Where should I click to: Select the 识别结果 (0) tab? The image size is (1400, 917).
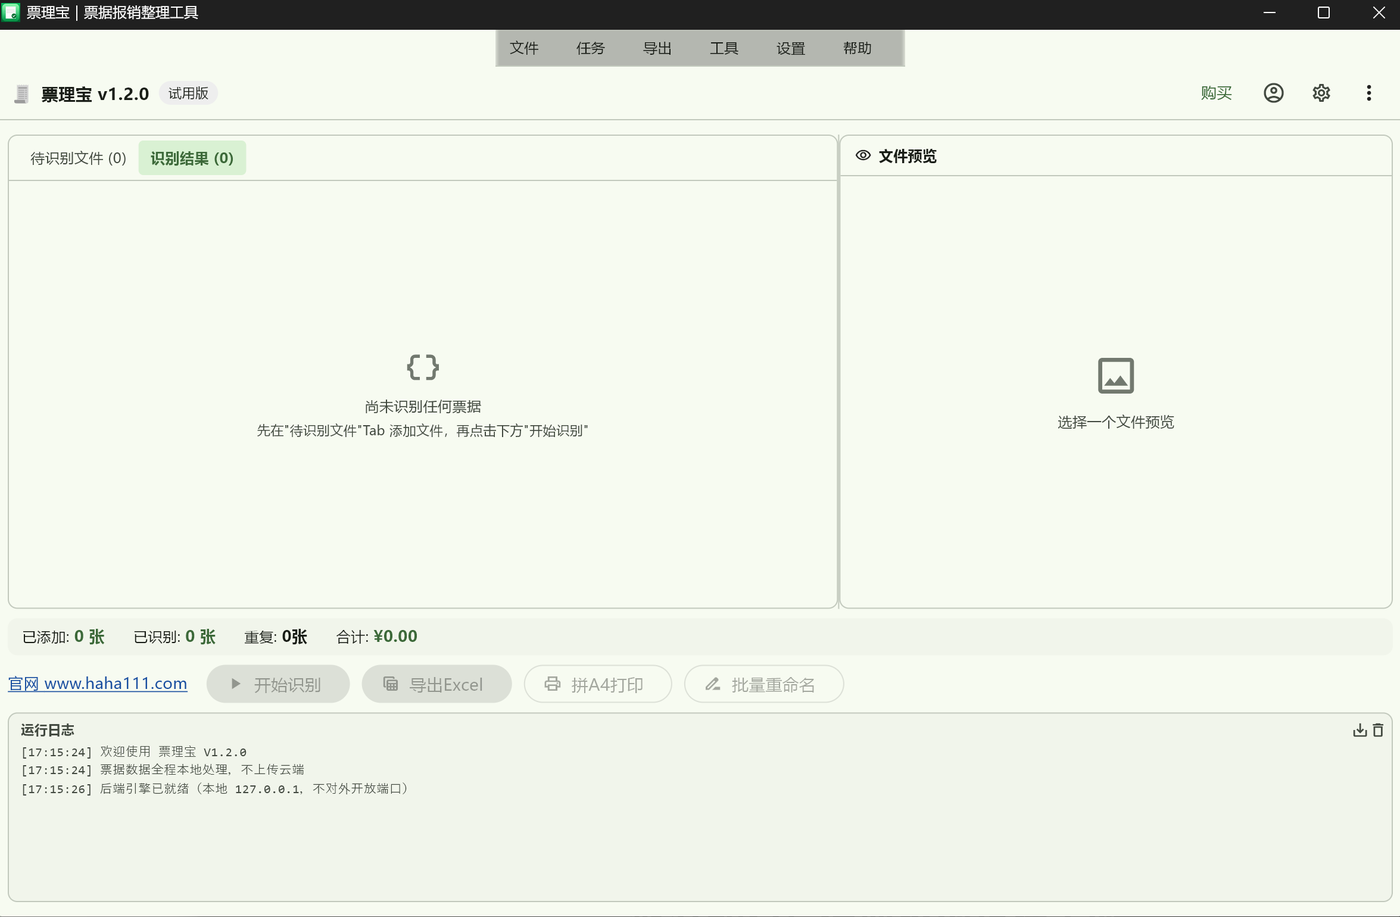click(192, 158)
